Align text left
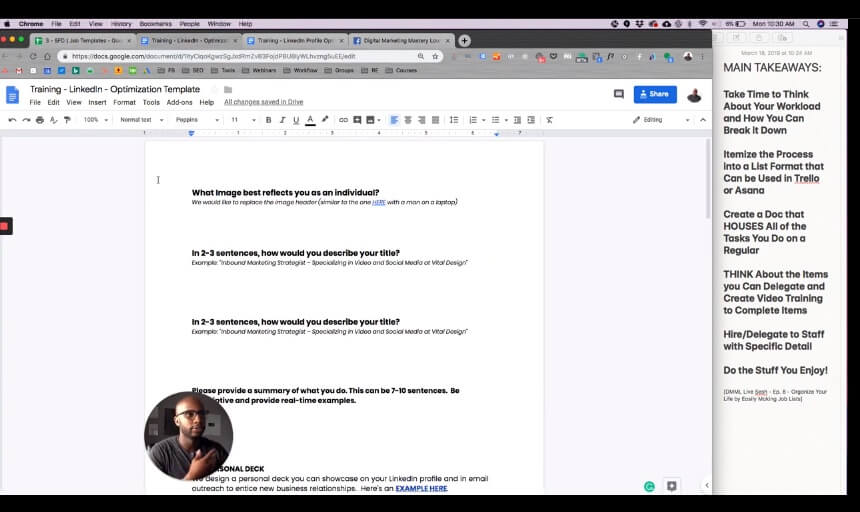The image size is (860, 512). coord(394,120)
